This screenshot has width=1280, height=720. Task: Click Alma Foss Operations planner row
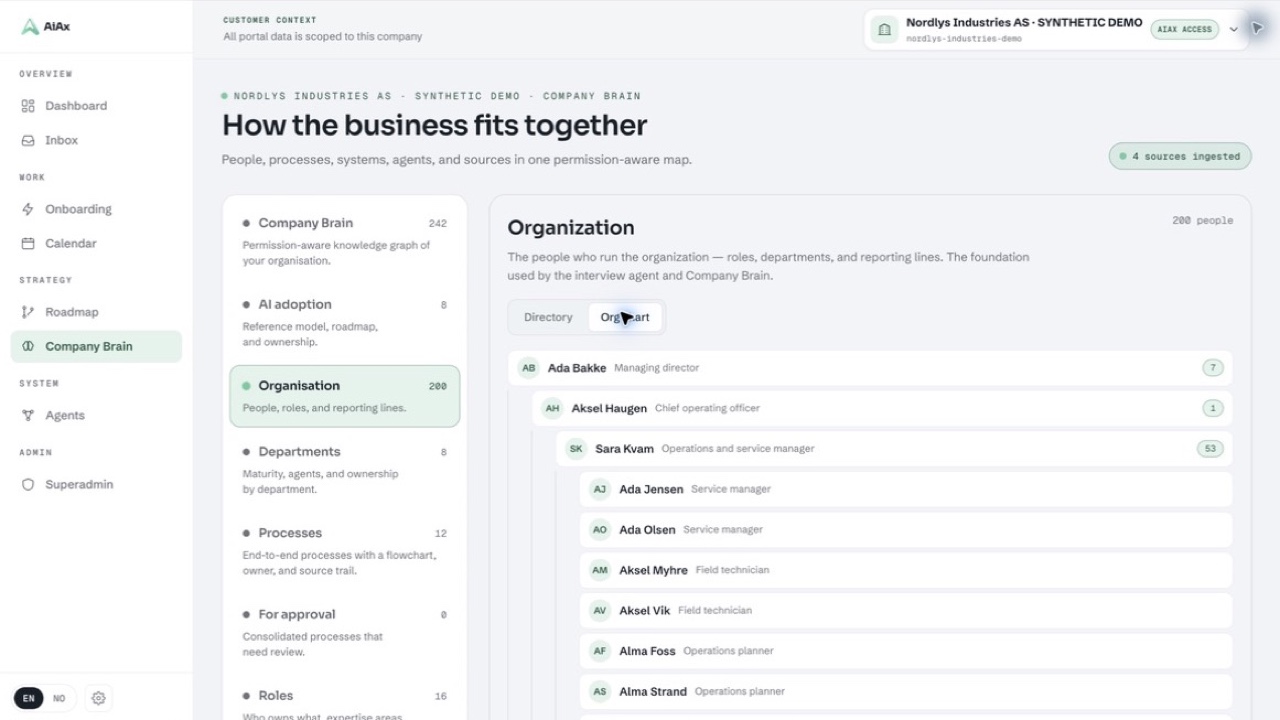pos(906,651)
